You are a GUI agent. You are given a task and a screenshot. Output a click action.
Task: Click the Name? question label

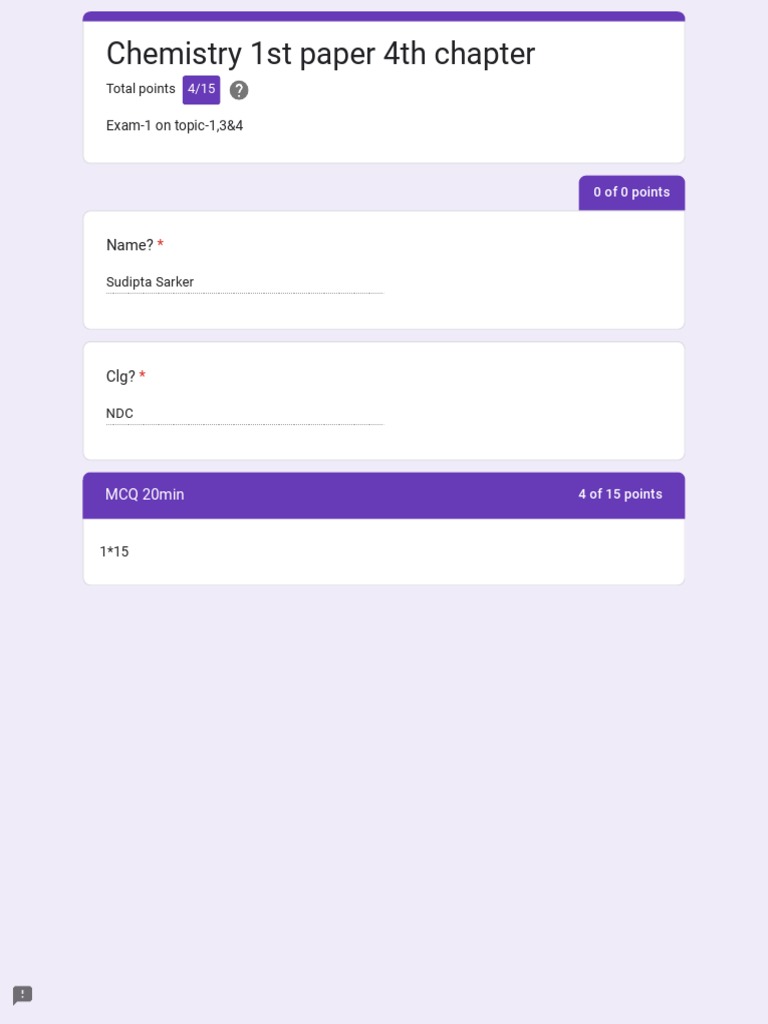130,245
